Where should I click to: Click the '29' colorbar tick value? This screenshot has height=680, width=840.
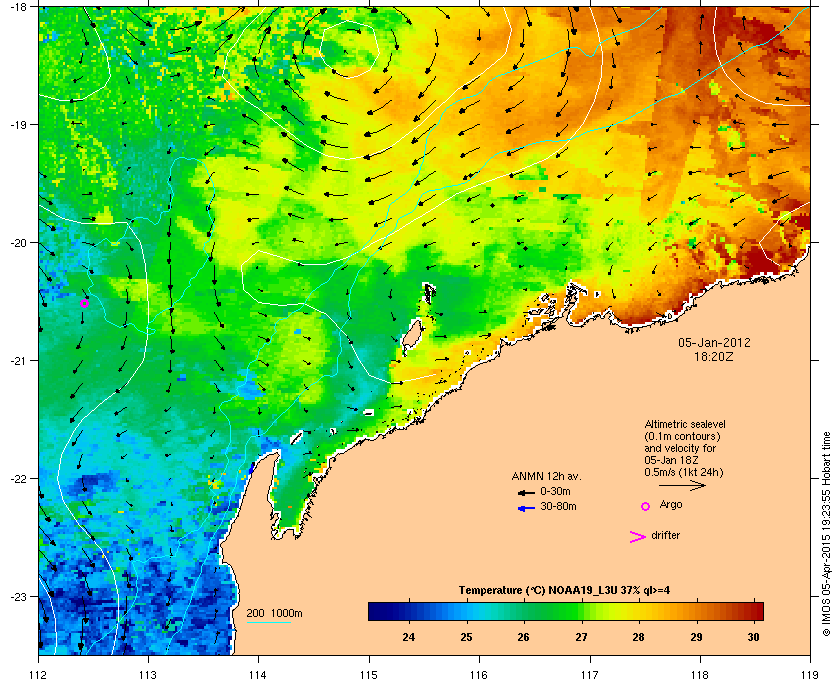point(696,637)
